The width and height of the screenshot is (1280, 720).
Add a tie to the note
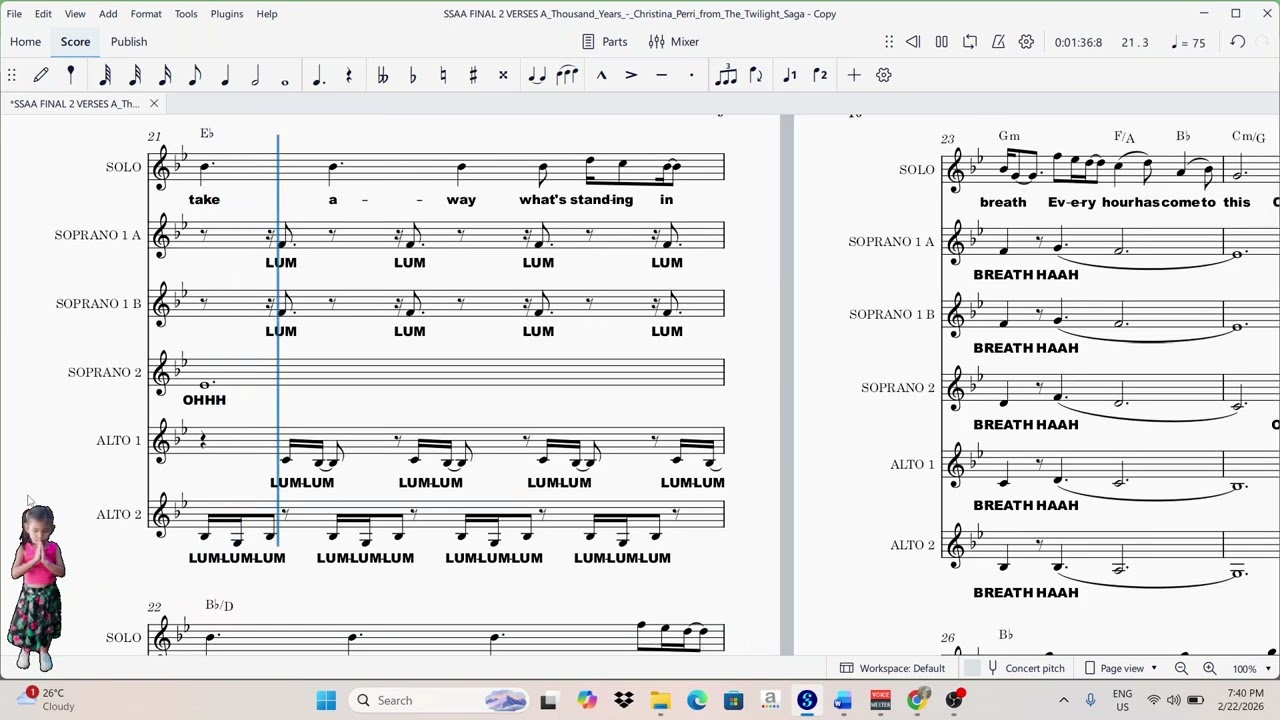(x=537, y=75)
